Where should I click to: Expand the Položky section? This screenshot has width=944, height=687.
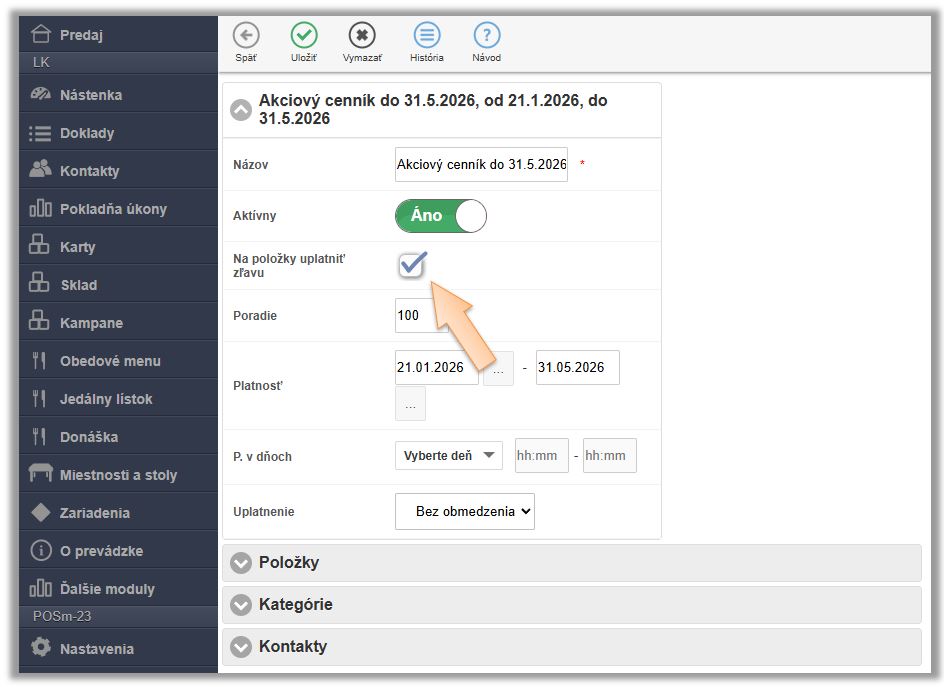pos(288,563)
